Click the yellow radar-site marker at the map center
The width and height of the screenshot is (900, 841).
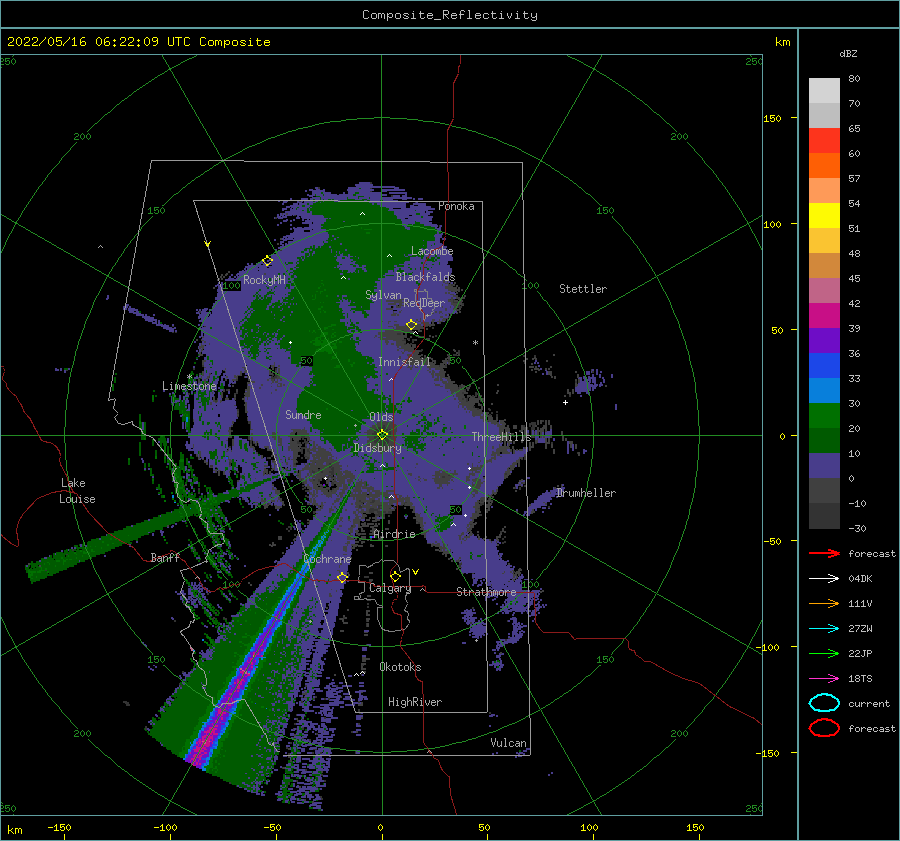[382, 435]
